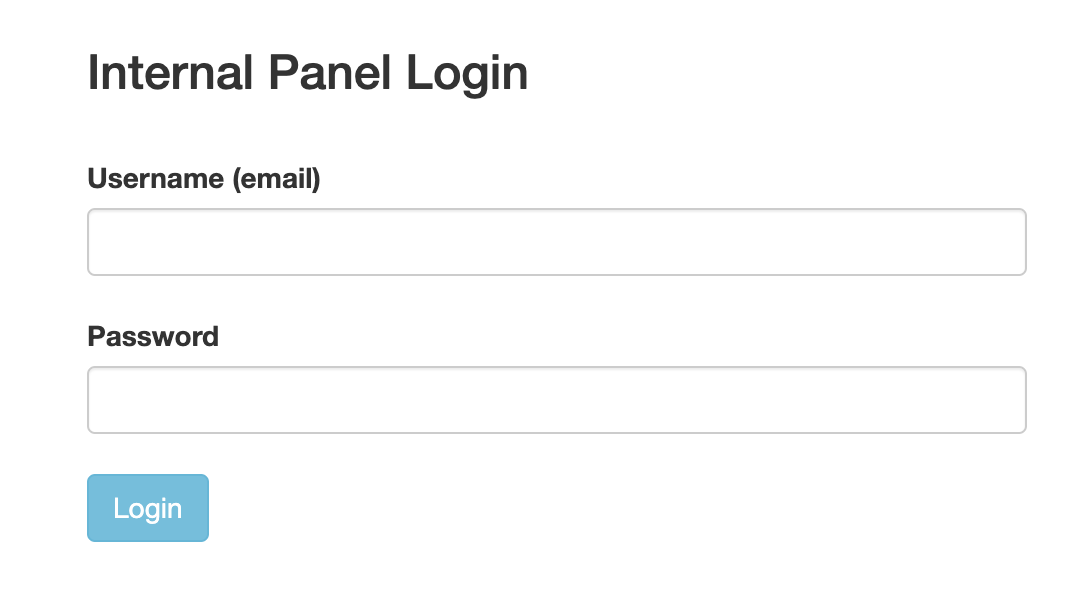Screen dimensions: 1076x604
Task: Submit the form with Login
Action: coord(148,508)
